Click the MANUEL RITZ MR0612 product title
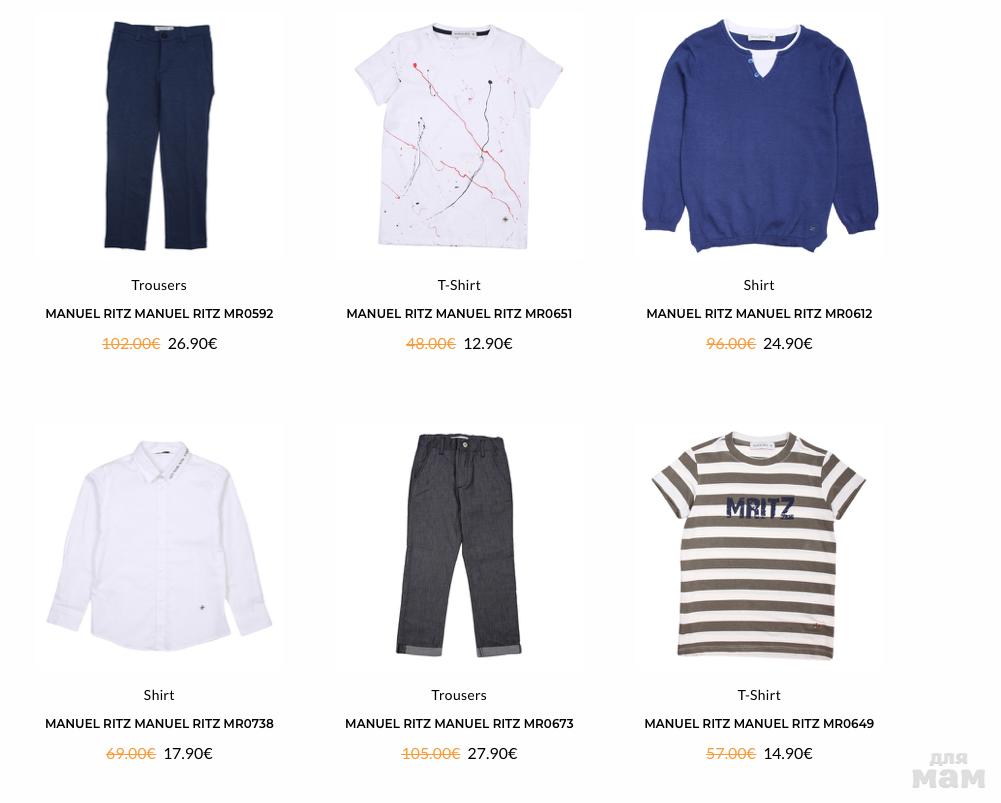 coord(759,313)
